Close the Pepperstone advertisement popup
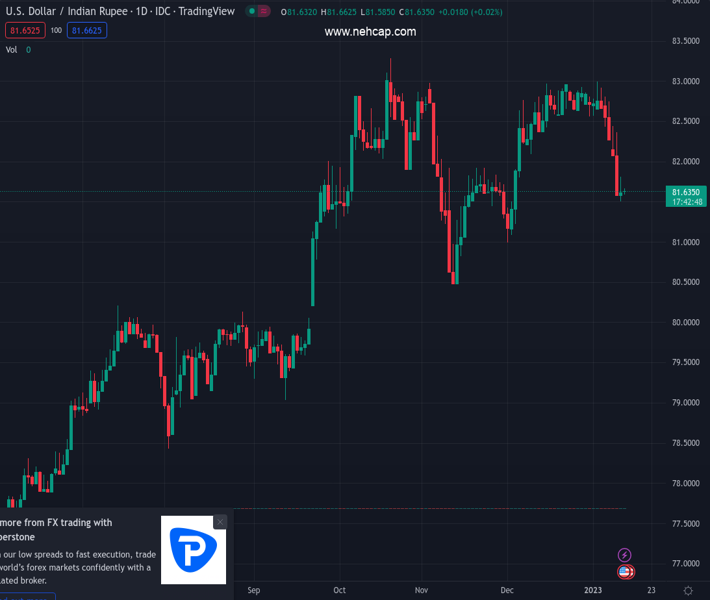This screenshot has height=600, width=710. coord(220,522)
